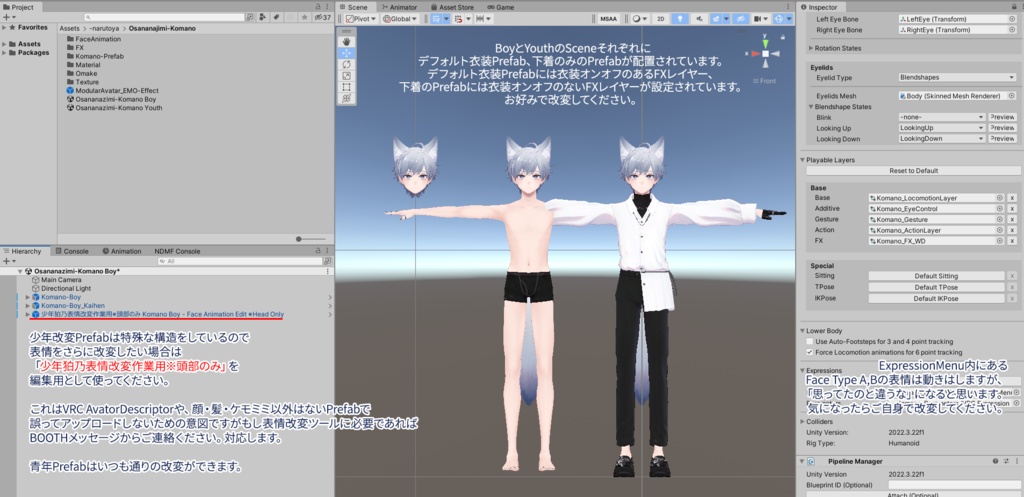Select the Move tool in Scene overlay
The height and width of the screenshot is (497, 1024).
(x=346, y=53)
